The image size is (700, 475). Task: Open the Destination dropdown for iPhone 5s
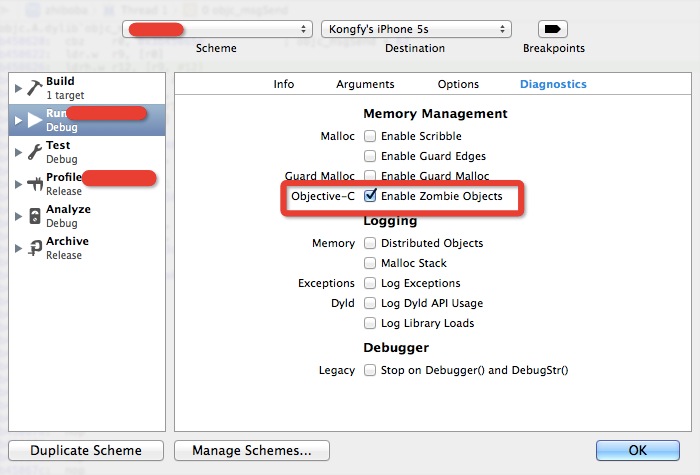point(417,29)
